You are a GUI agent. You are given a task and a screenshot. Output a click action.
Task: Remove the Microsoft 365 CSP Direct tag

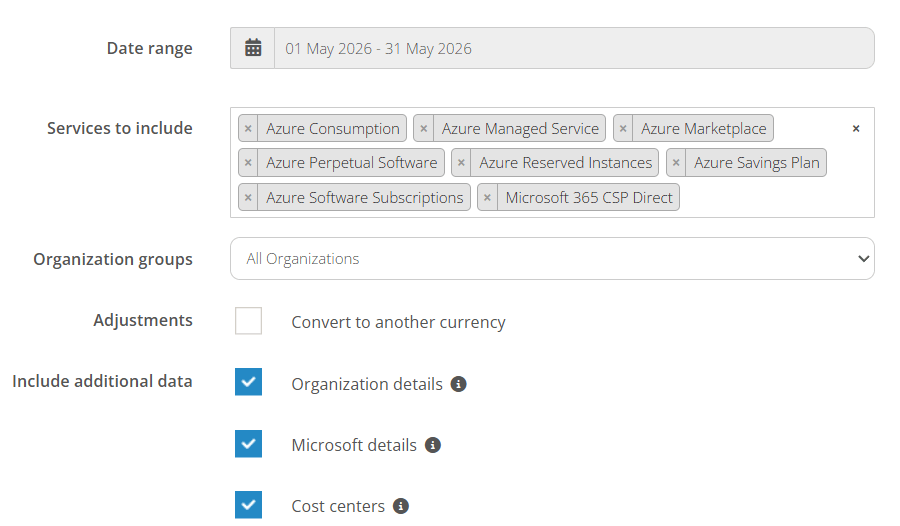(487, 198)
